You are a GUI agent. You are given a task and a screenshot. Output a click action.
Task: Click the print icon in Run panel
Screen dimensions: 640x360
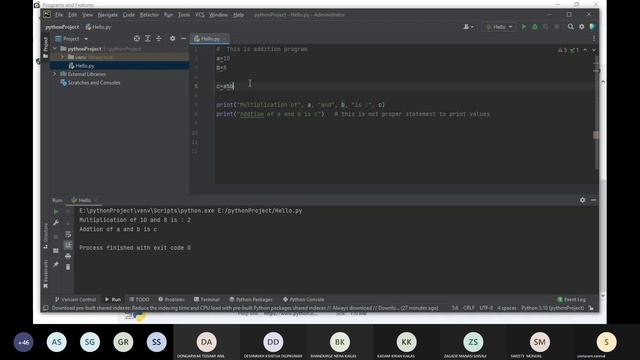(x=68, y=256)
